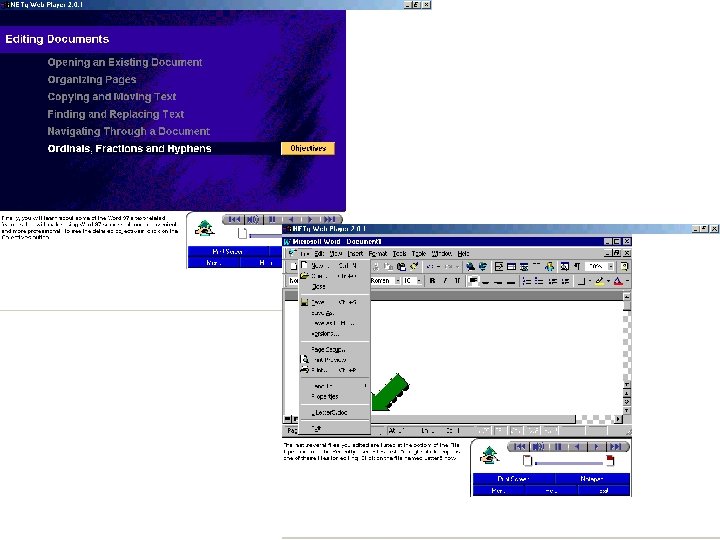Viewport: 720px width, 540px height.
Task: Click Notepad button in the Word tutorial player
Action: point(592,479)
